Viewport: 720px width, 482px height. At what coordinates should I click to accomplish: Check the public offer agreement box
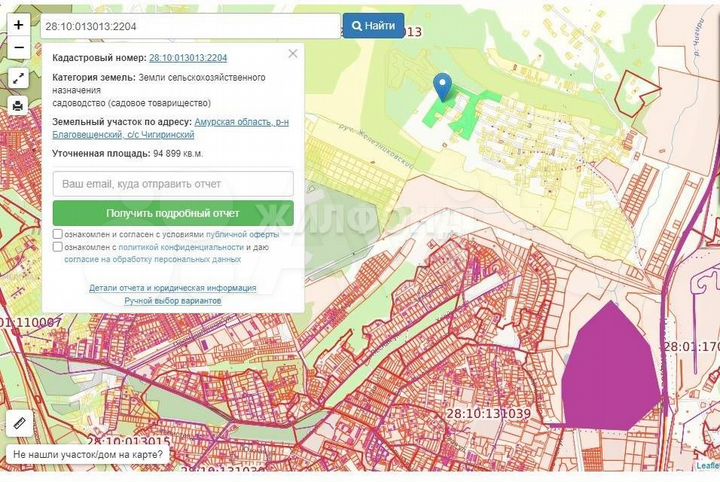point(58,234)
